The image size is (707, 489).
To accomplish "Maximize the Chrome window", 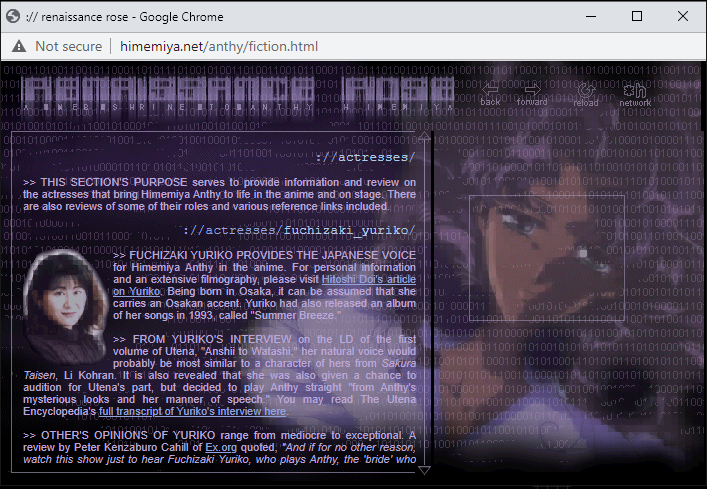I will coord(637,16).
